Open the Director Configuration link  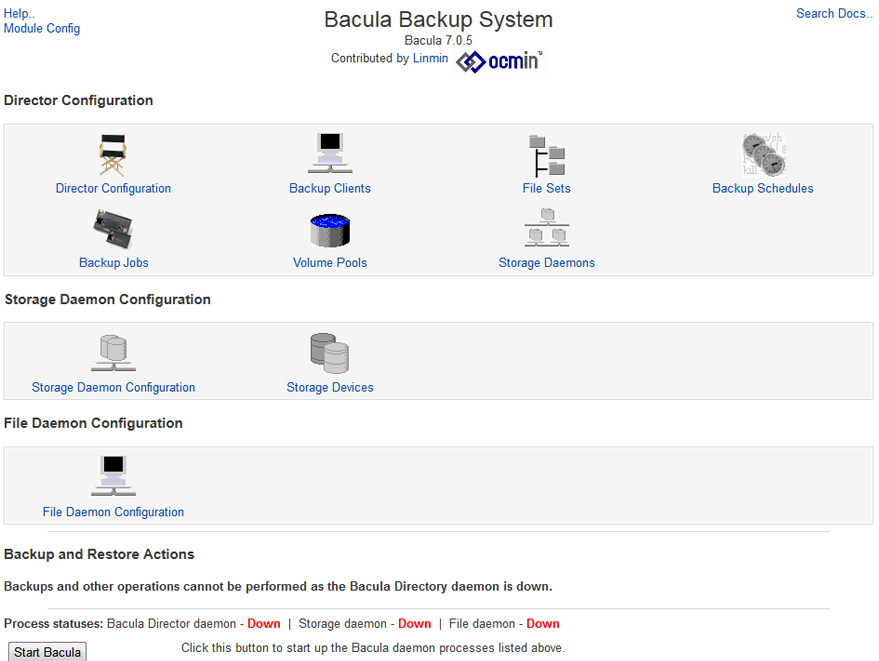(x=113, y=188)
